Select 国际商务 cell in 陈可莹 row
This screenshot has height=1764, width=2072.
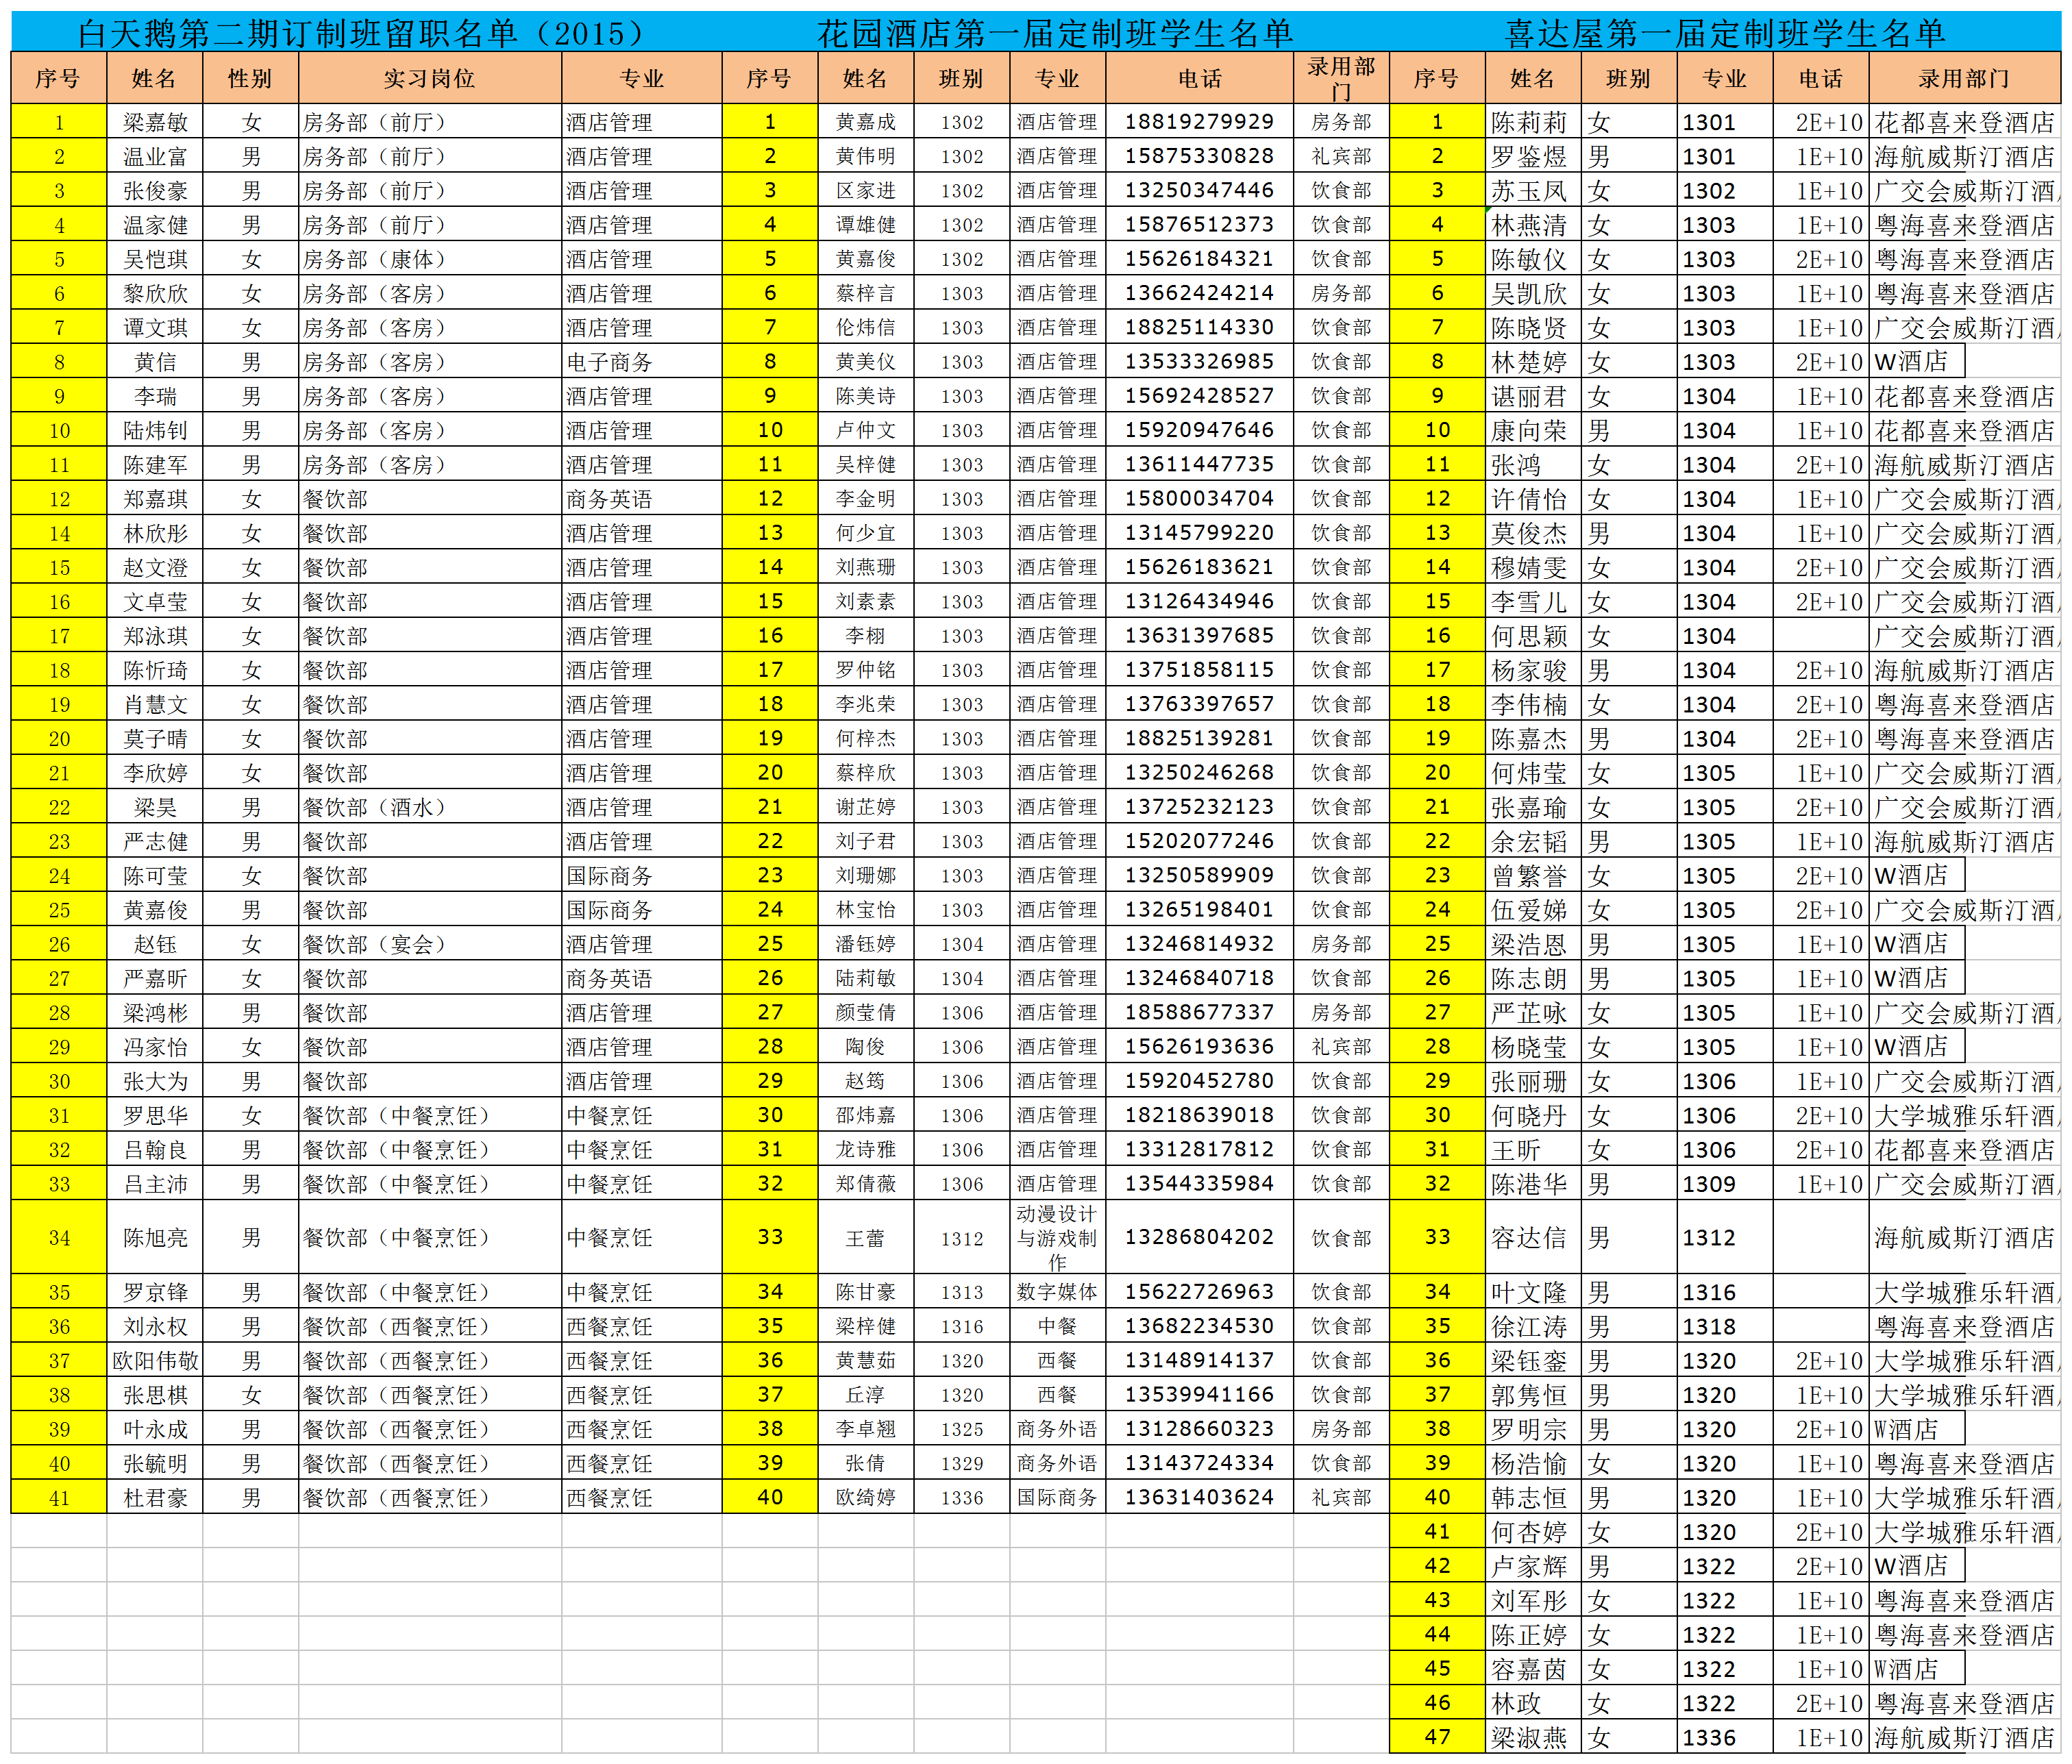click(x=609, y=876)
